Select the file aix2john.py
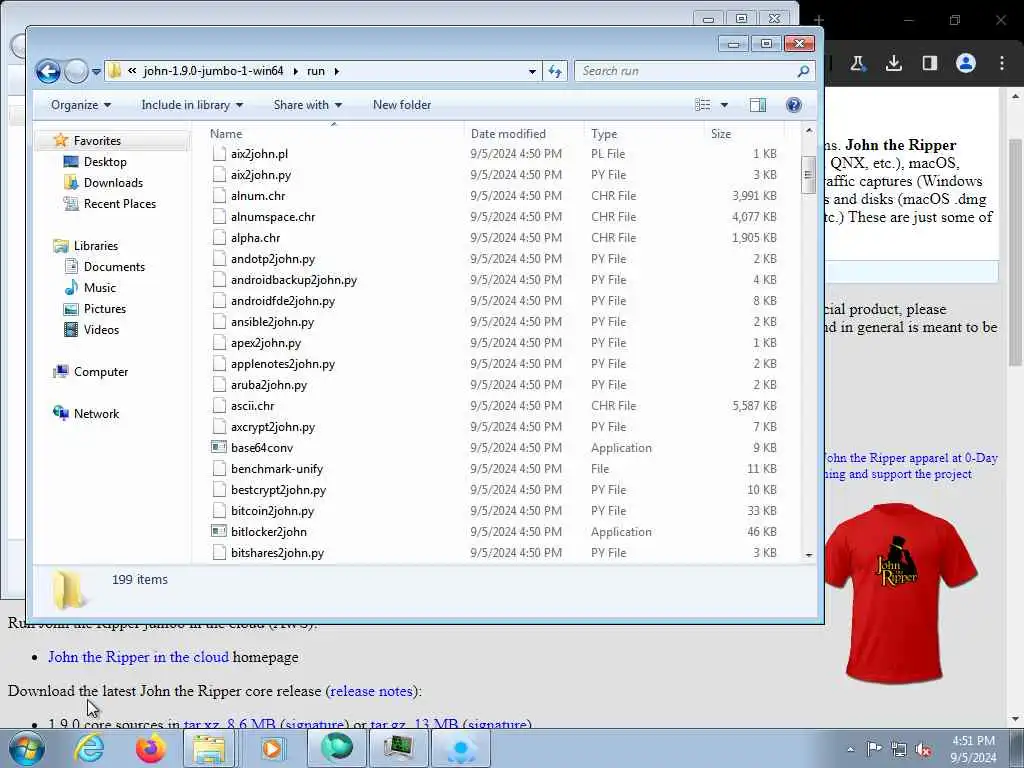 tap(261, 175)
